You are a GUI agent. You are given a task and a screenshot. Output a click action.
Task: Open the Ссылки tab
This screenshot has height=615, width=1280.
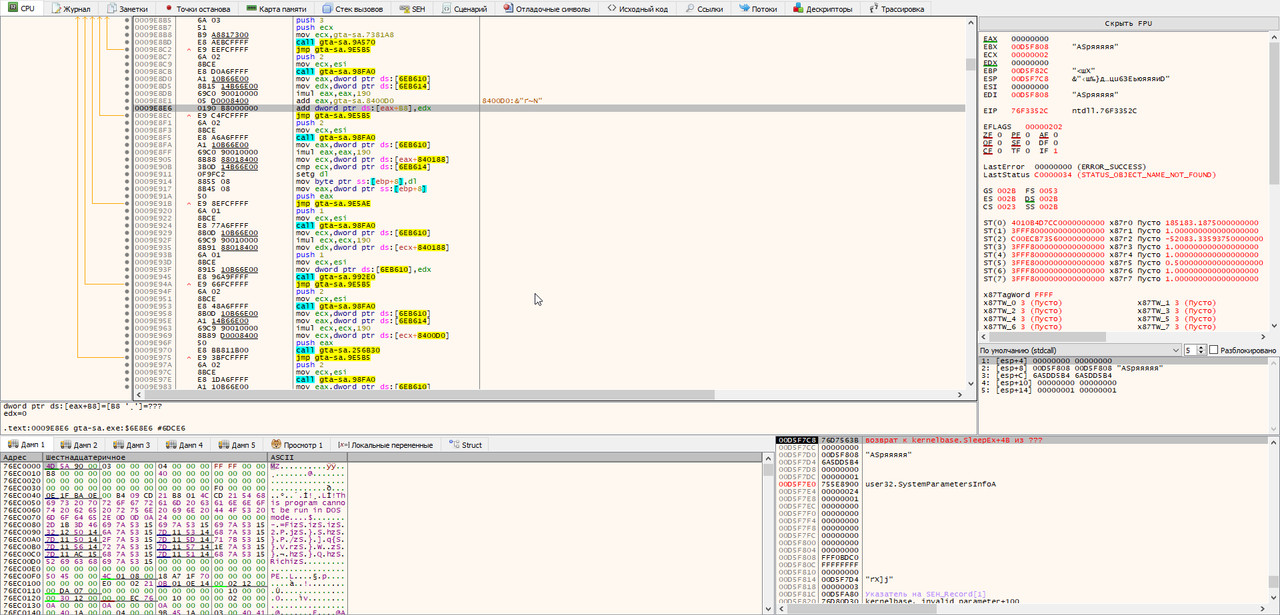pyautogui.click(x=703, y=8)
